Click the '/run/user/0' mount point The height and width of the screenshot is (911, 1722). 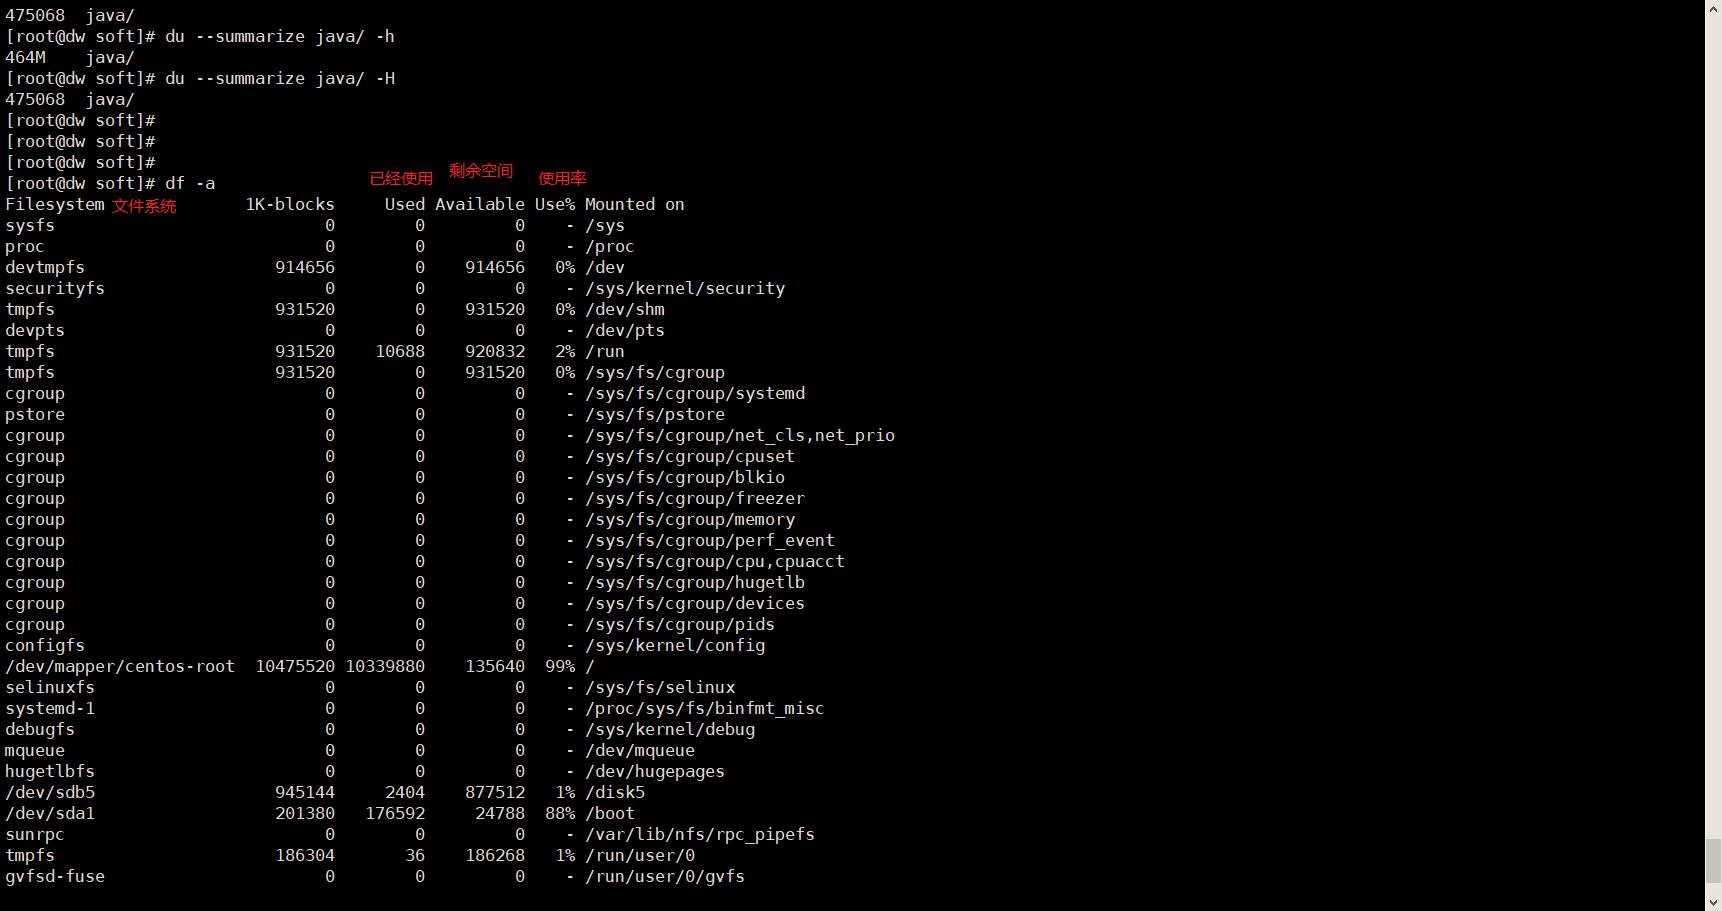[x=640, y=855]
